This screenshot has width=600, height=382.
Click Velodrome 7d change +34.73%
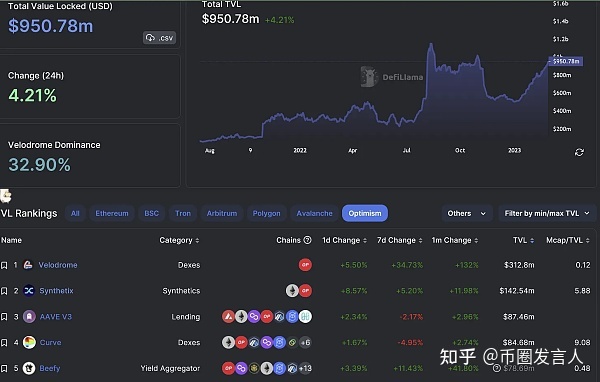click(407, 265)
